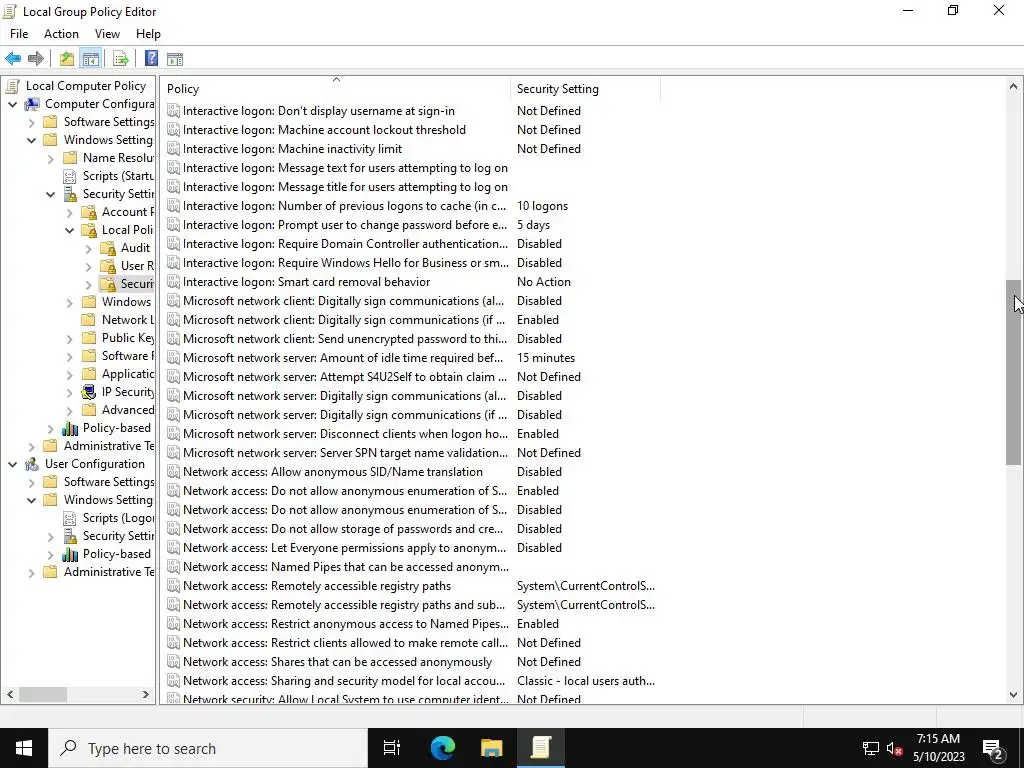Click icon of Network access: Shares accessed anonymously

pos(173,662)
